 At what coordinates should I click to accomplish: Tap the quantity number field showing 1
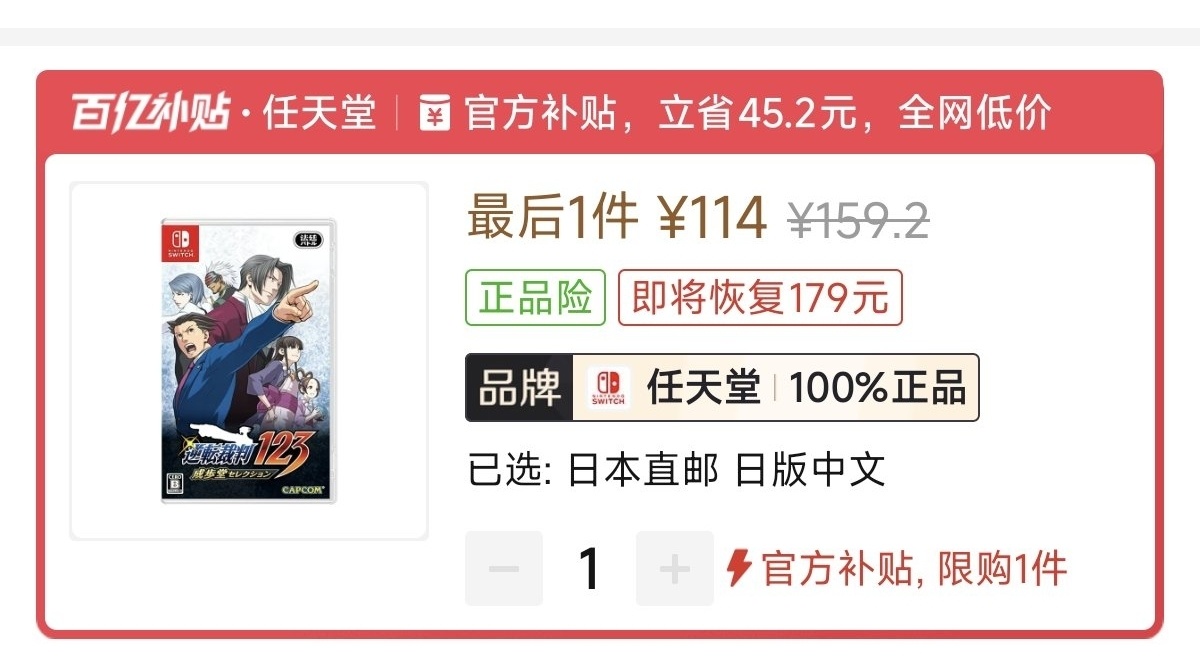590,568
